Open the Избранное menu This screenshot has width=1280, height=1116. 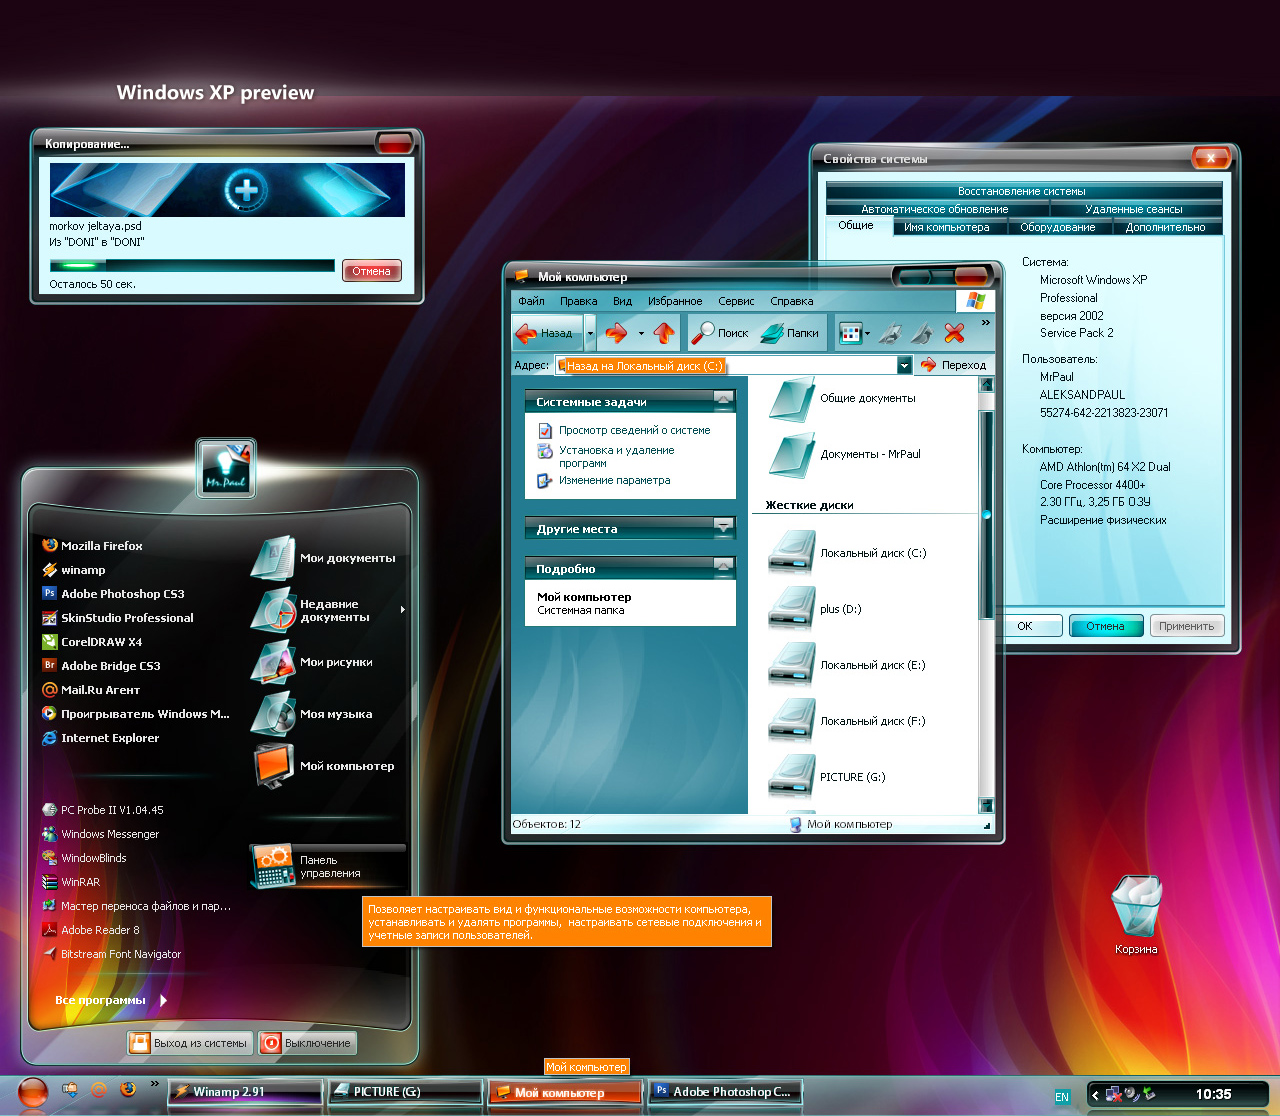[675, 301]
